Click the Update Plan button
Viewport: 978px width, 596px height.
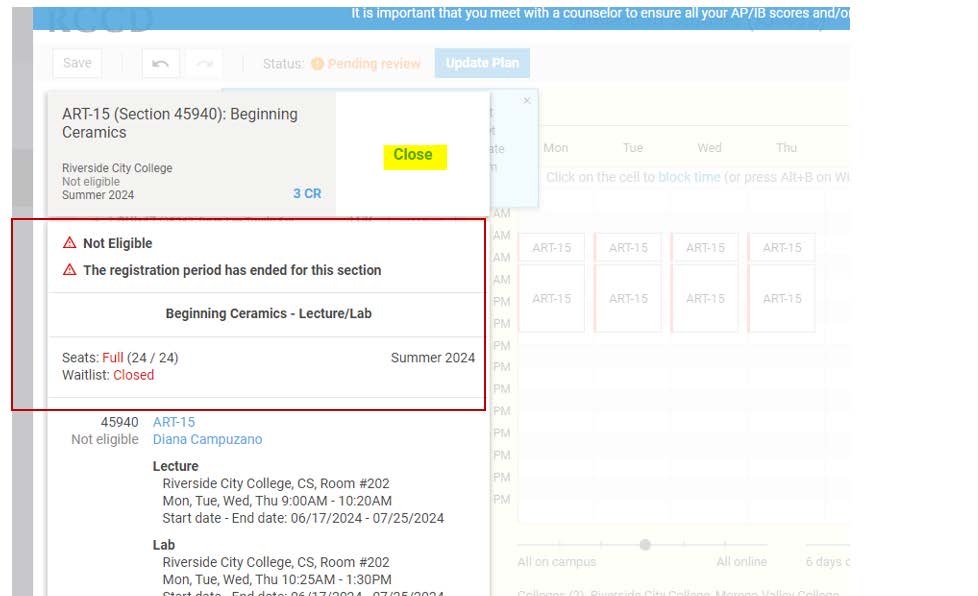pos(482,63)
